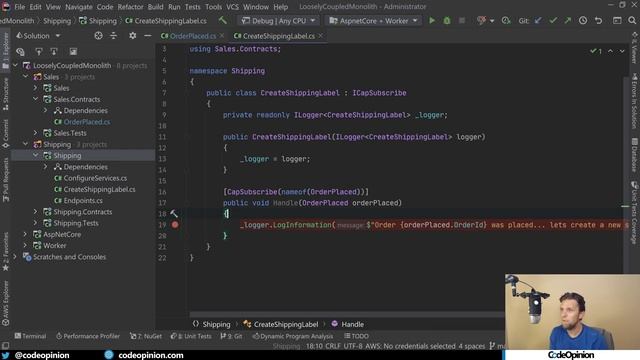Screen dimensions: 640x360
Task: Open Database tool window on right
Action: [635, 155]
